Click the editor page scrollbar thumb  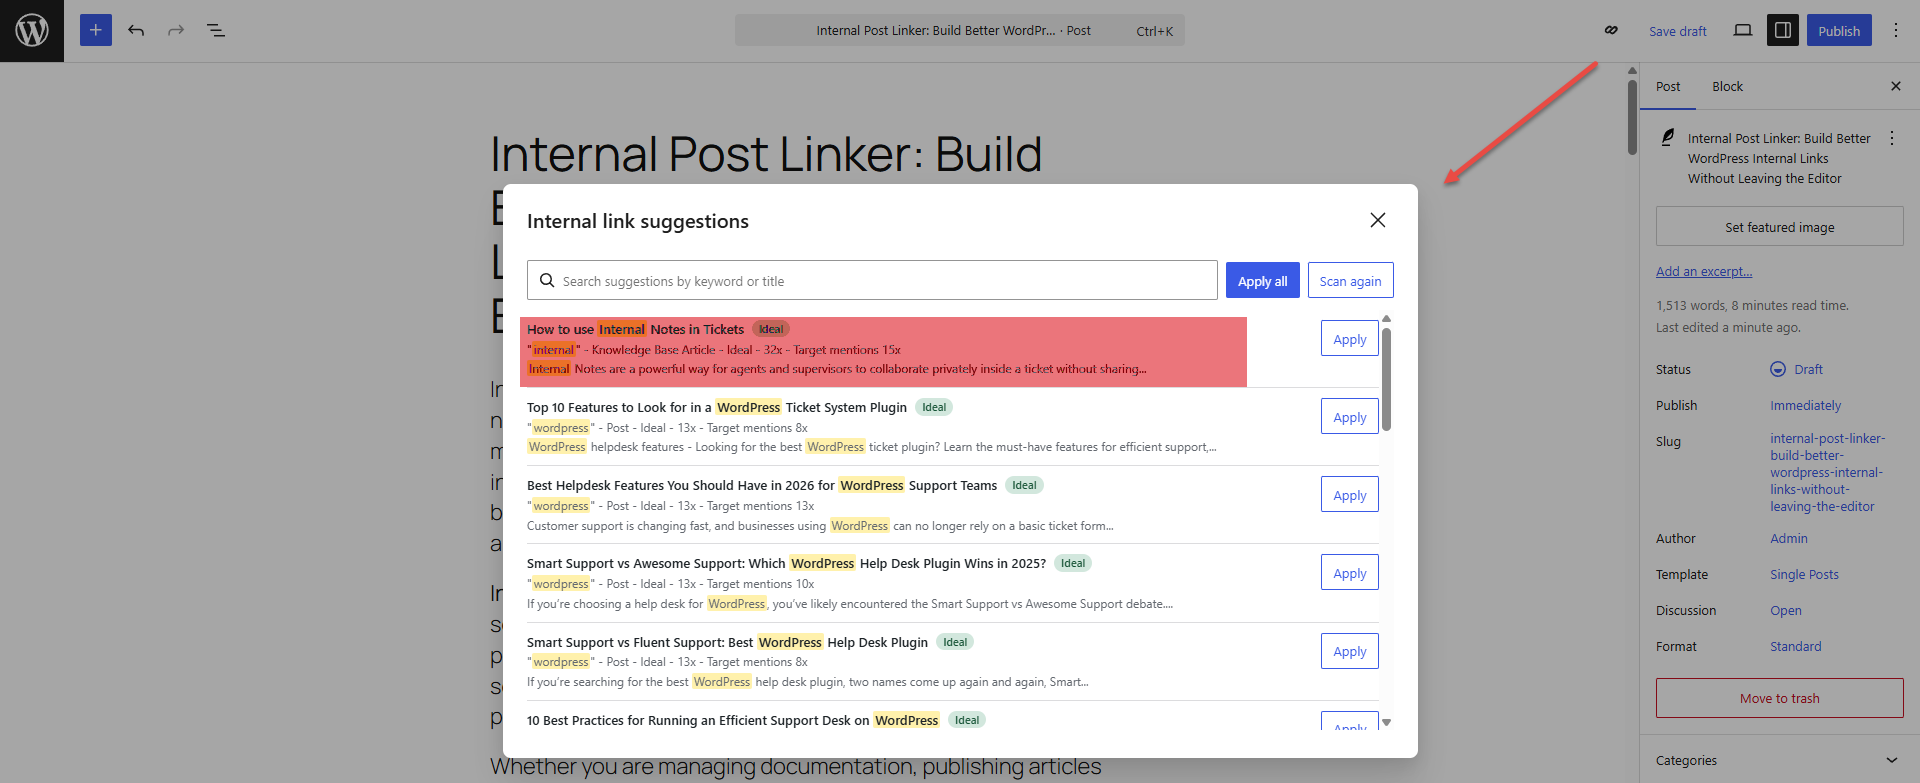[1632, 116]
